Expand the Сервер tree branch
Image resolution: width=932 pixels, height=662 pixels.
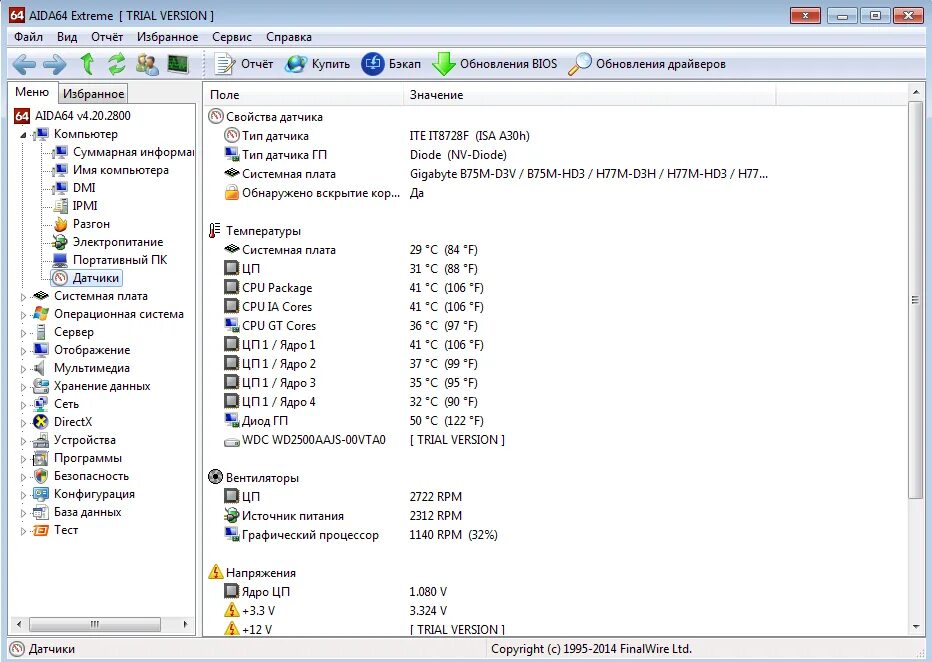(x=23, y=333)
